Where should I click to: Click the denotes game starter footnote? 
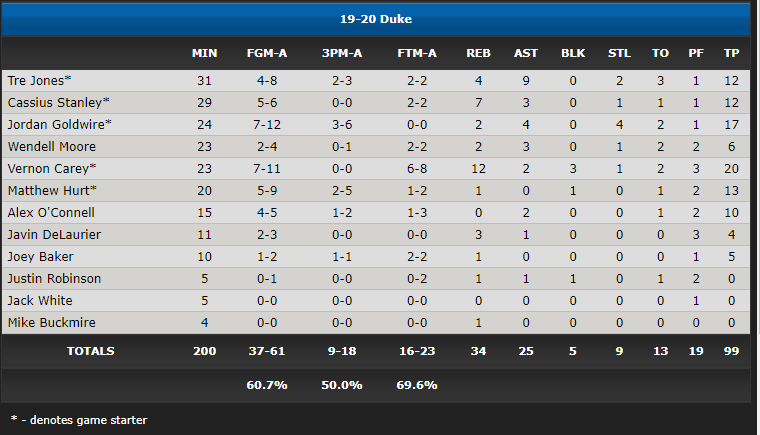[79, 420]
